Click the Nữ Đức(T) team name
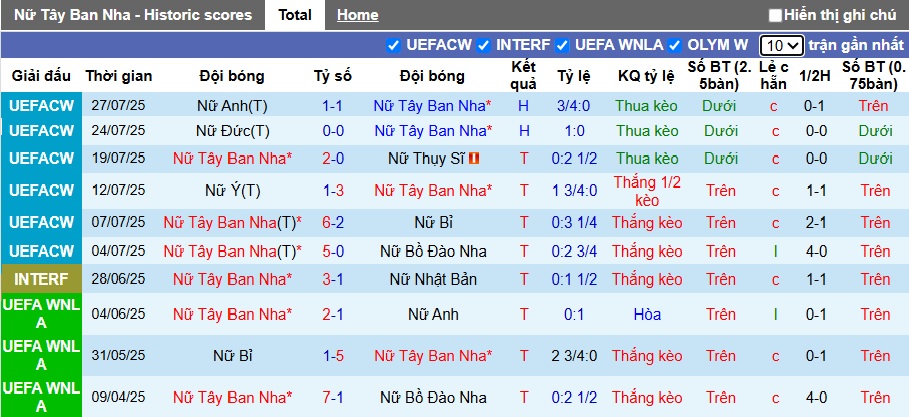The width and height of the screenshot is (909, 417). coord(232,131)
